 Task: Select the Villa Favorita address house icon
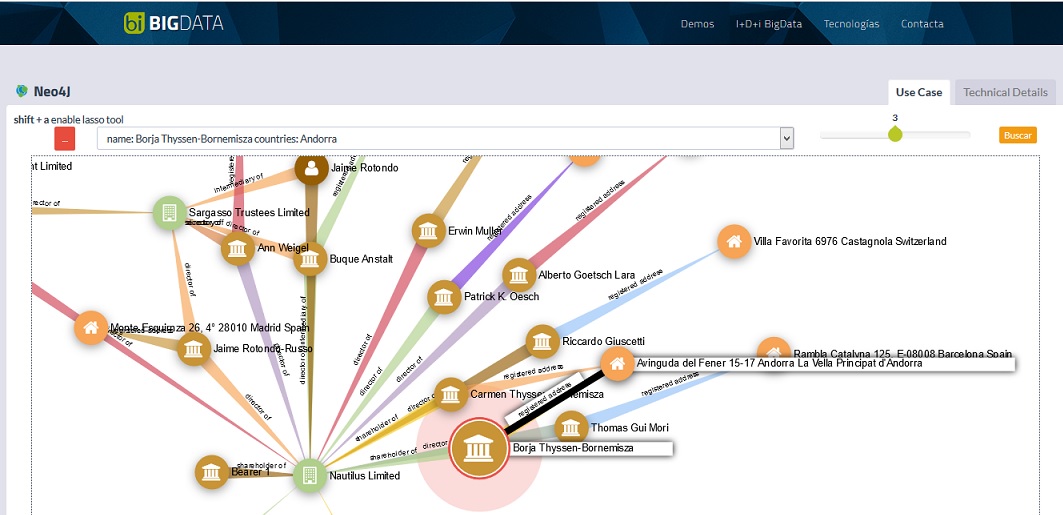tap(734, 241)
